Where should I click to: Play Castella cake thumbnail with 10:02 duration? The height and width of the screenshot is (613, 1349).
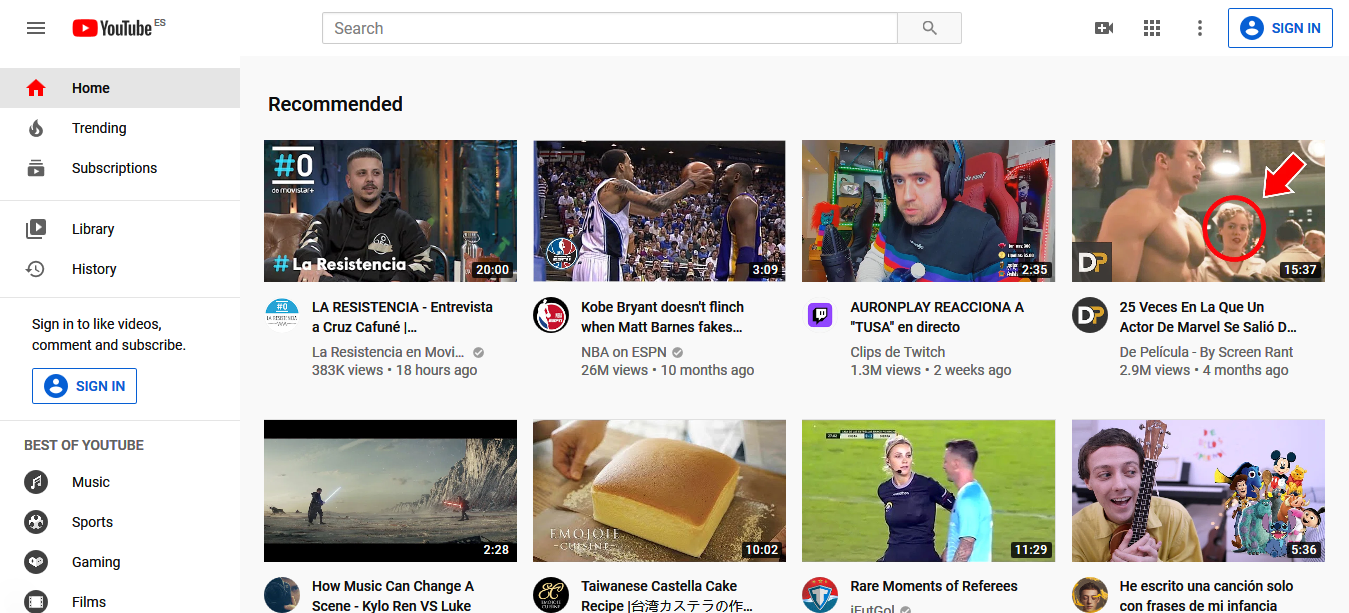click(659, 491)
